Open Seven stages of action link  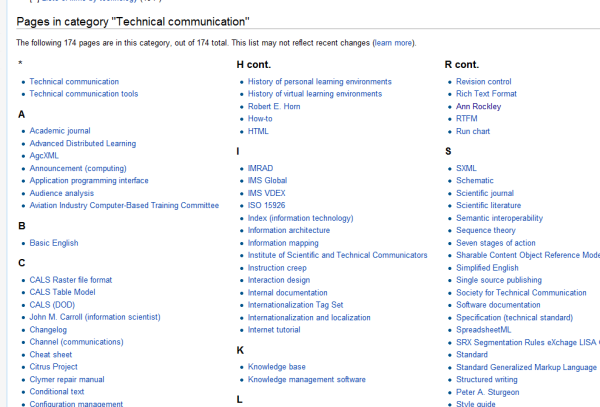tap(496, 243)
